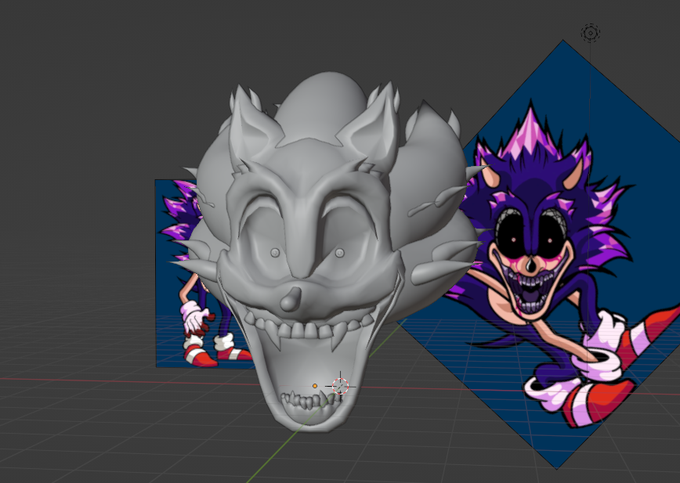Click the left eye pupil sphere on the model

(x=275, y=253)
